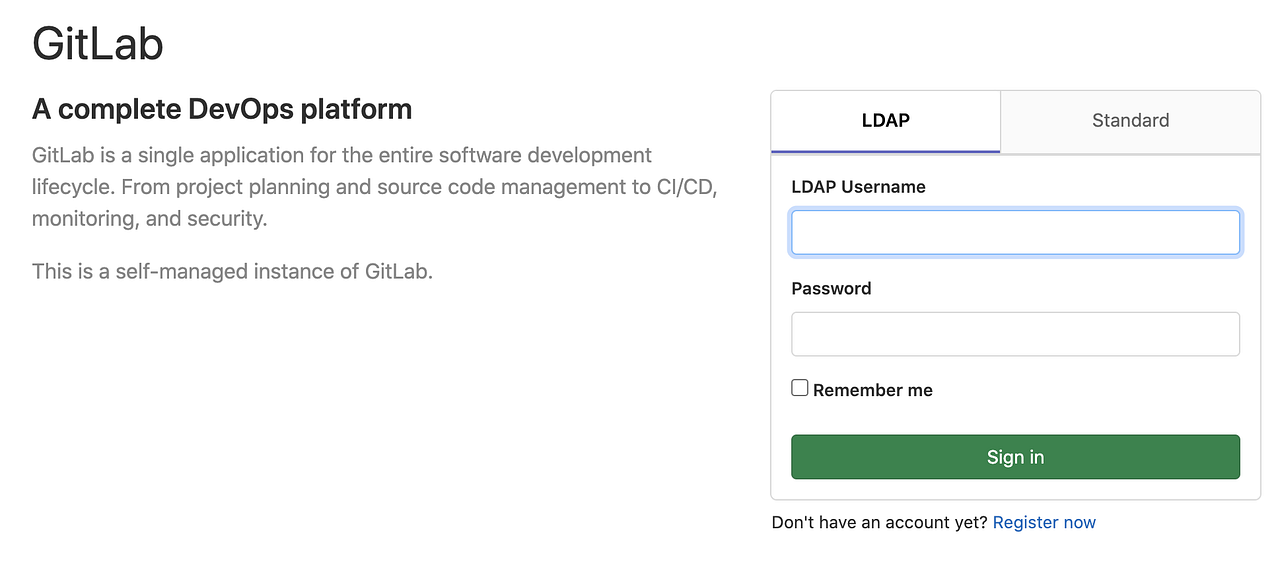Image resolution: width=1280 pixels, height=581 pixels.
Task: Return to the LDAP login tab
Action: point(884,121)
